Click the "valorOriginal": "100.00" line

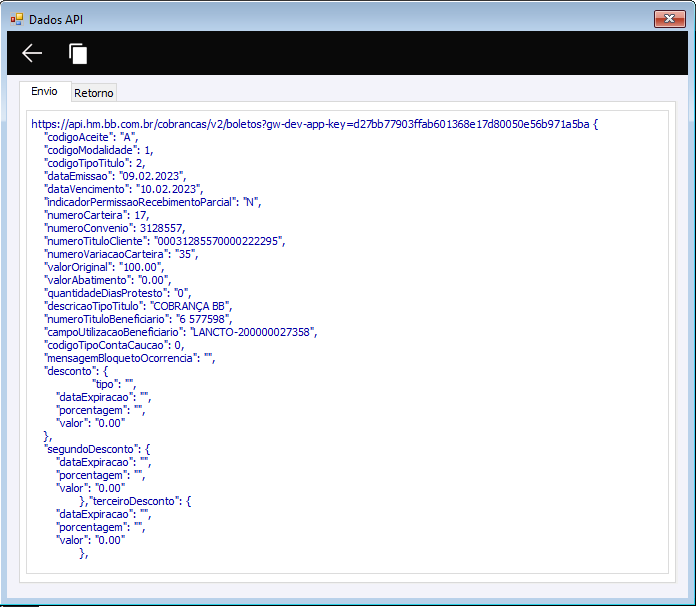pyautogui.click(x=104, y=267)
